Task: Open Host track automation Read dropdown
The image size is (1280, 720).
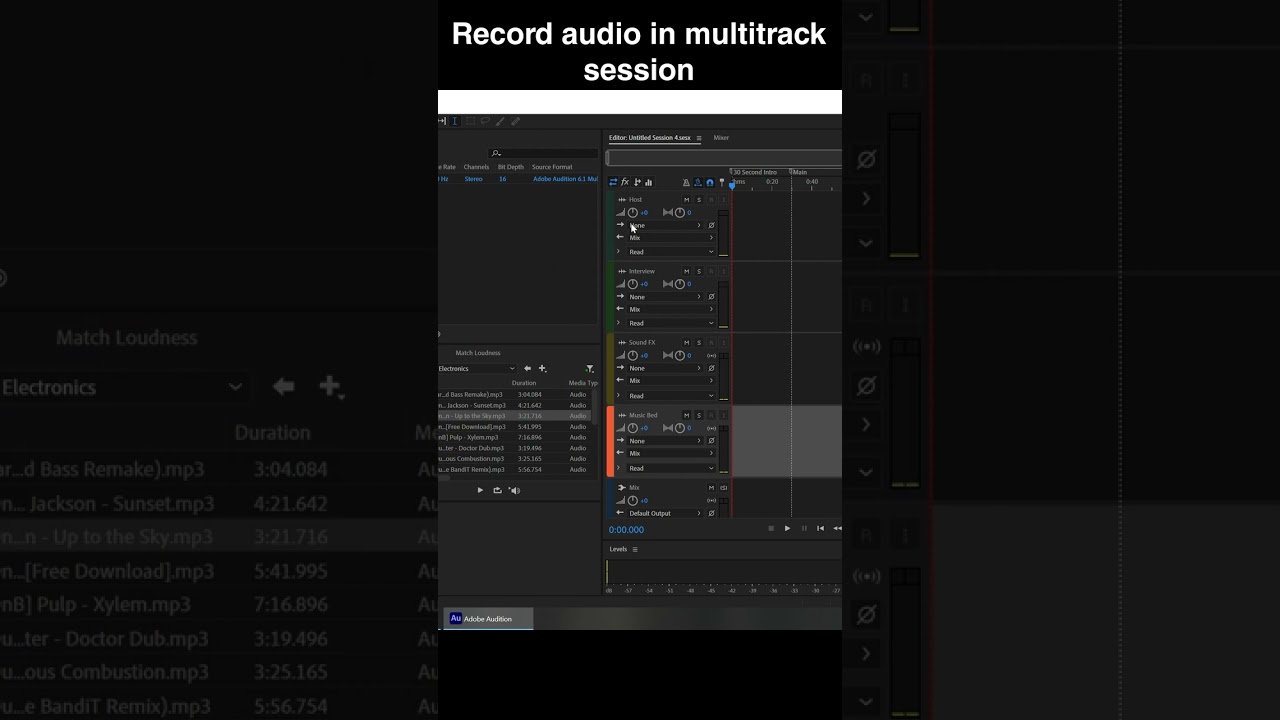Action: 671,252
